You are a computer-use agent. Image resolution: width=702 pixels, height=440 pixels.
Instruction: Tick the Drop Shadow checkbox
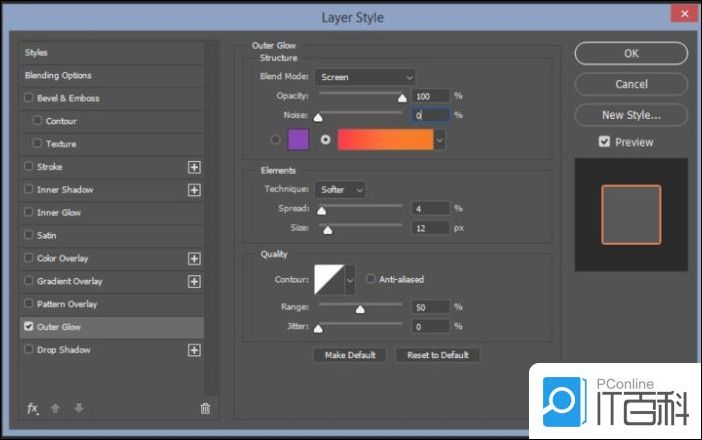point(29,349)
